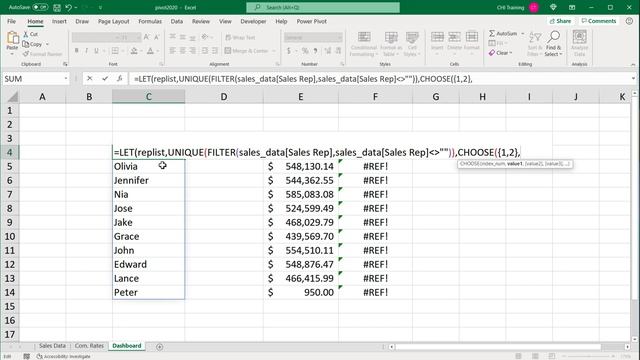Click the Sort & Filter icon
Screen dimensions: 640x360
[x=535, y=38]
